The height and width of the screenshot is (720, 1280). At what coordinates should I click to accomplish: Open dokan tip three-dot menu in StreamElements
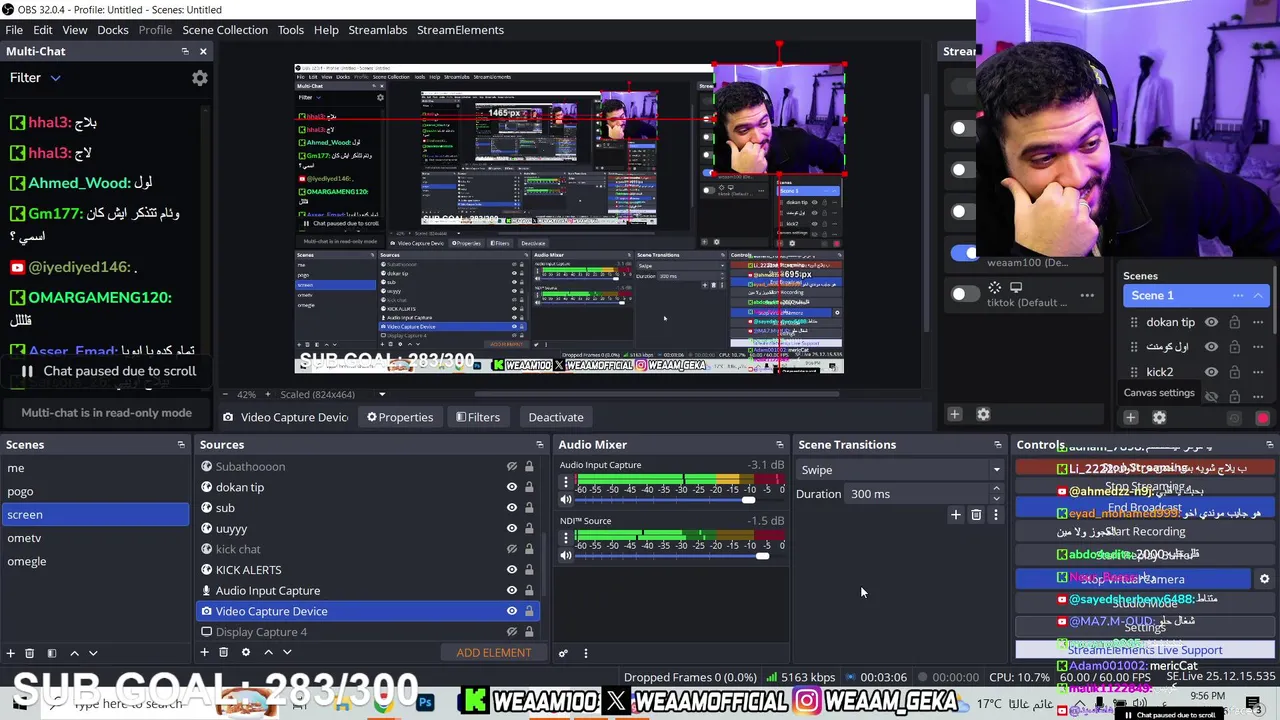click(1258, 322)
